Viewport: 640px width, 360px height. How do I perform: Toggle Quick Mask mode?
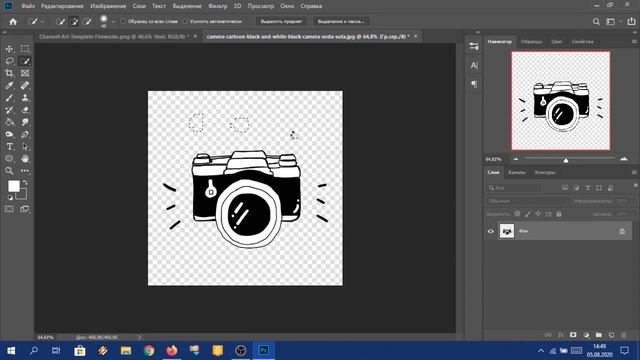9,209
